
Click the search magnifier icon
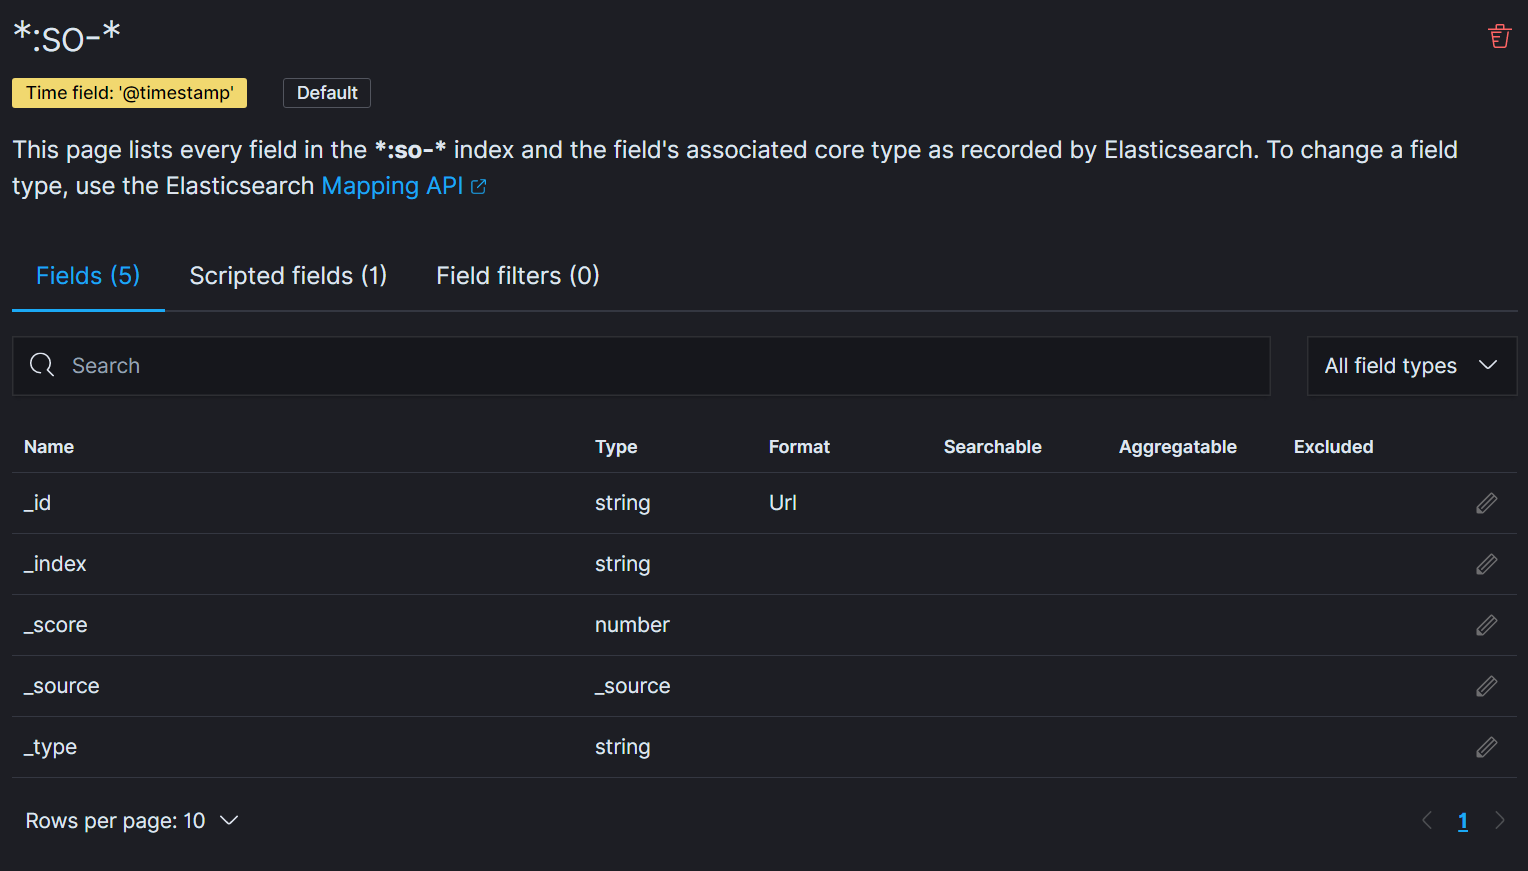tap(42, 365)
